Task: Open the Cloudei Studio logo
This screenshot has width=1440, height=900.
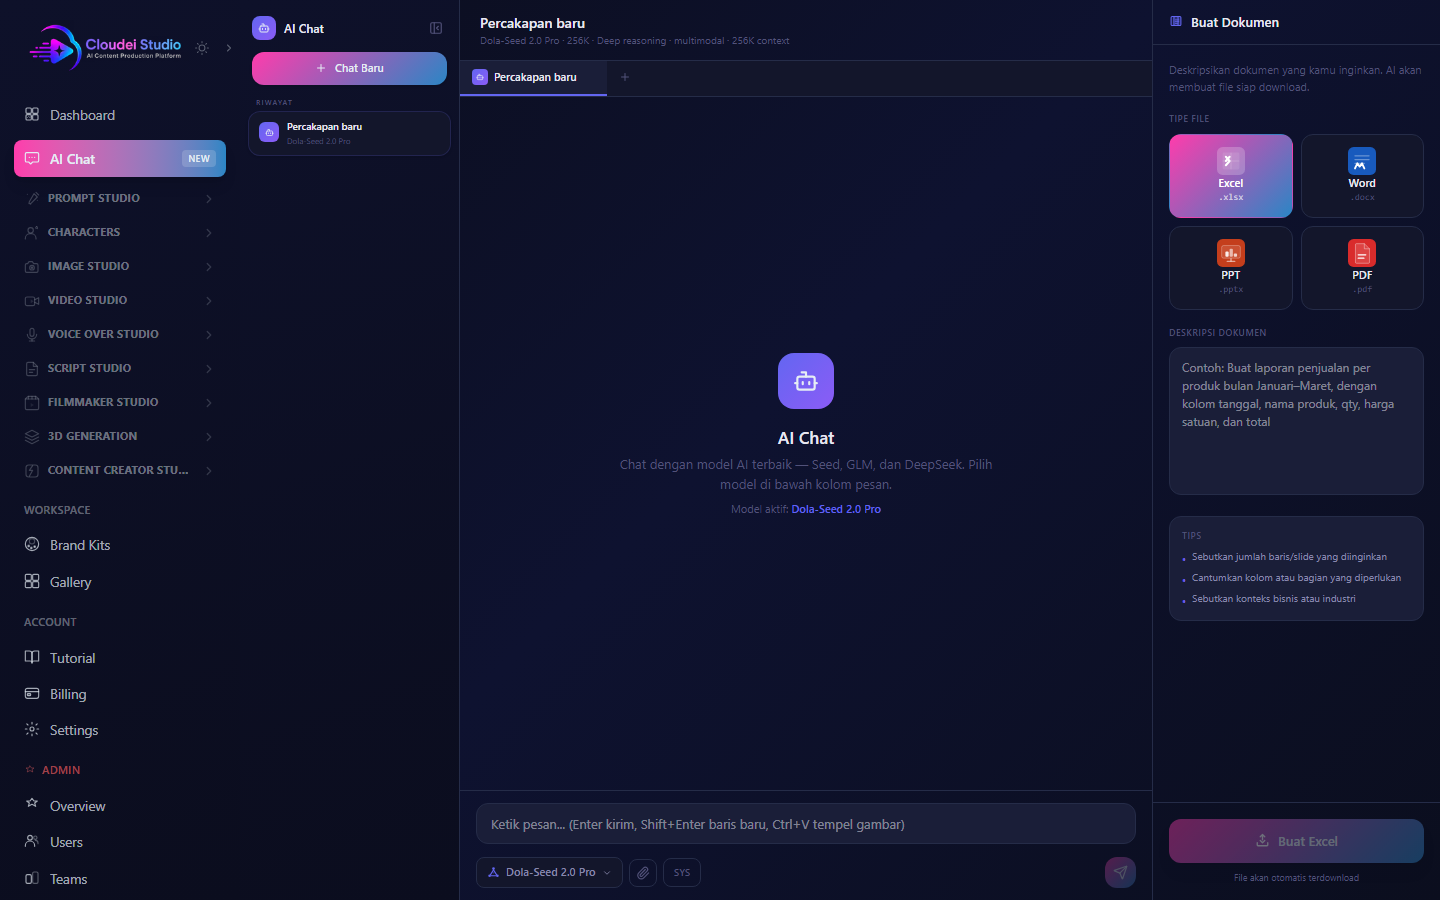Action: pos(105,47)
